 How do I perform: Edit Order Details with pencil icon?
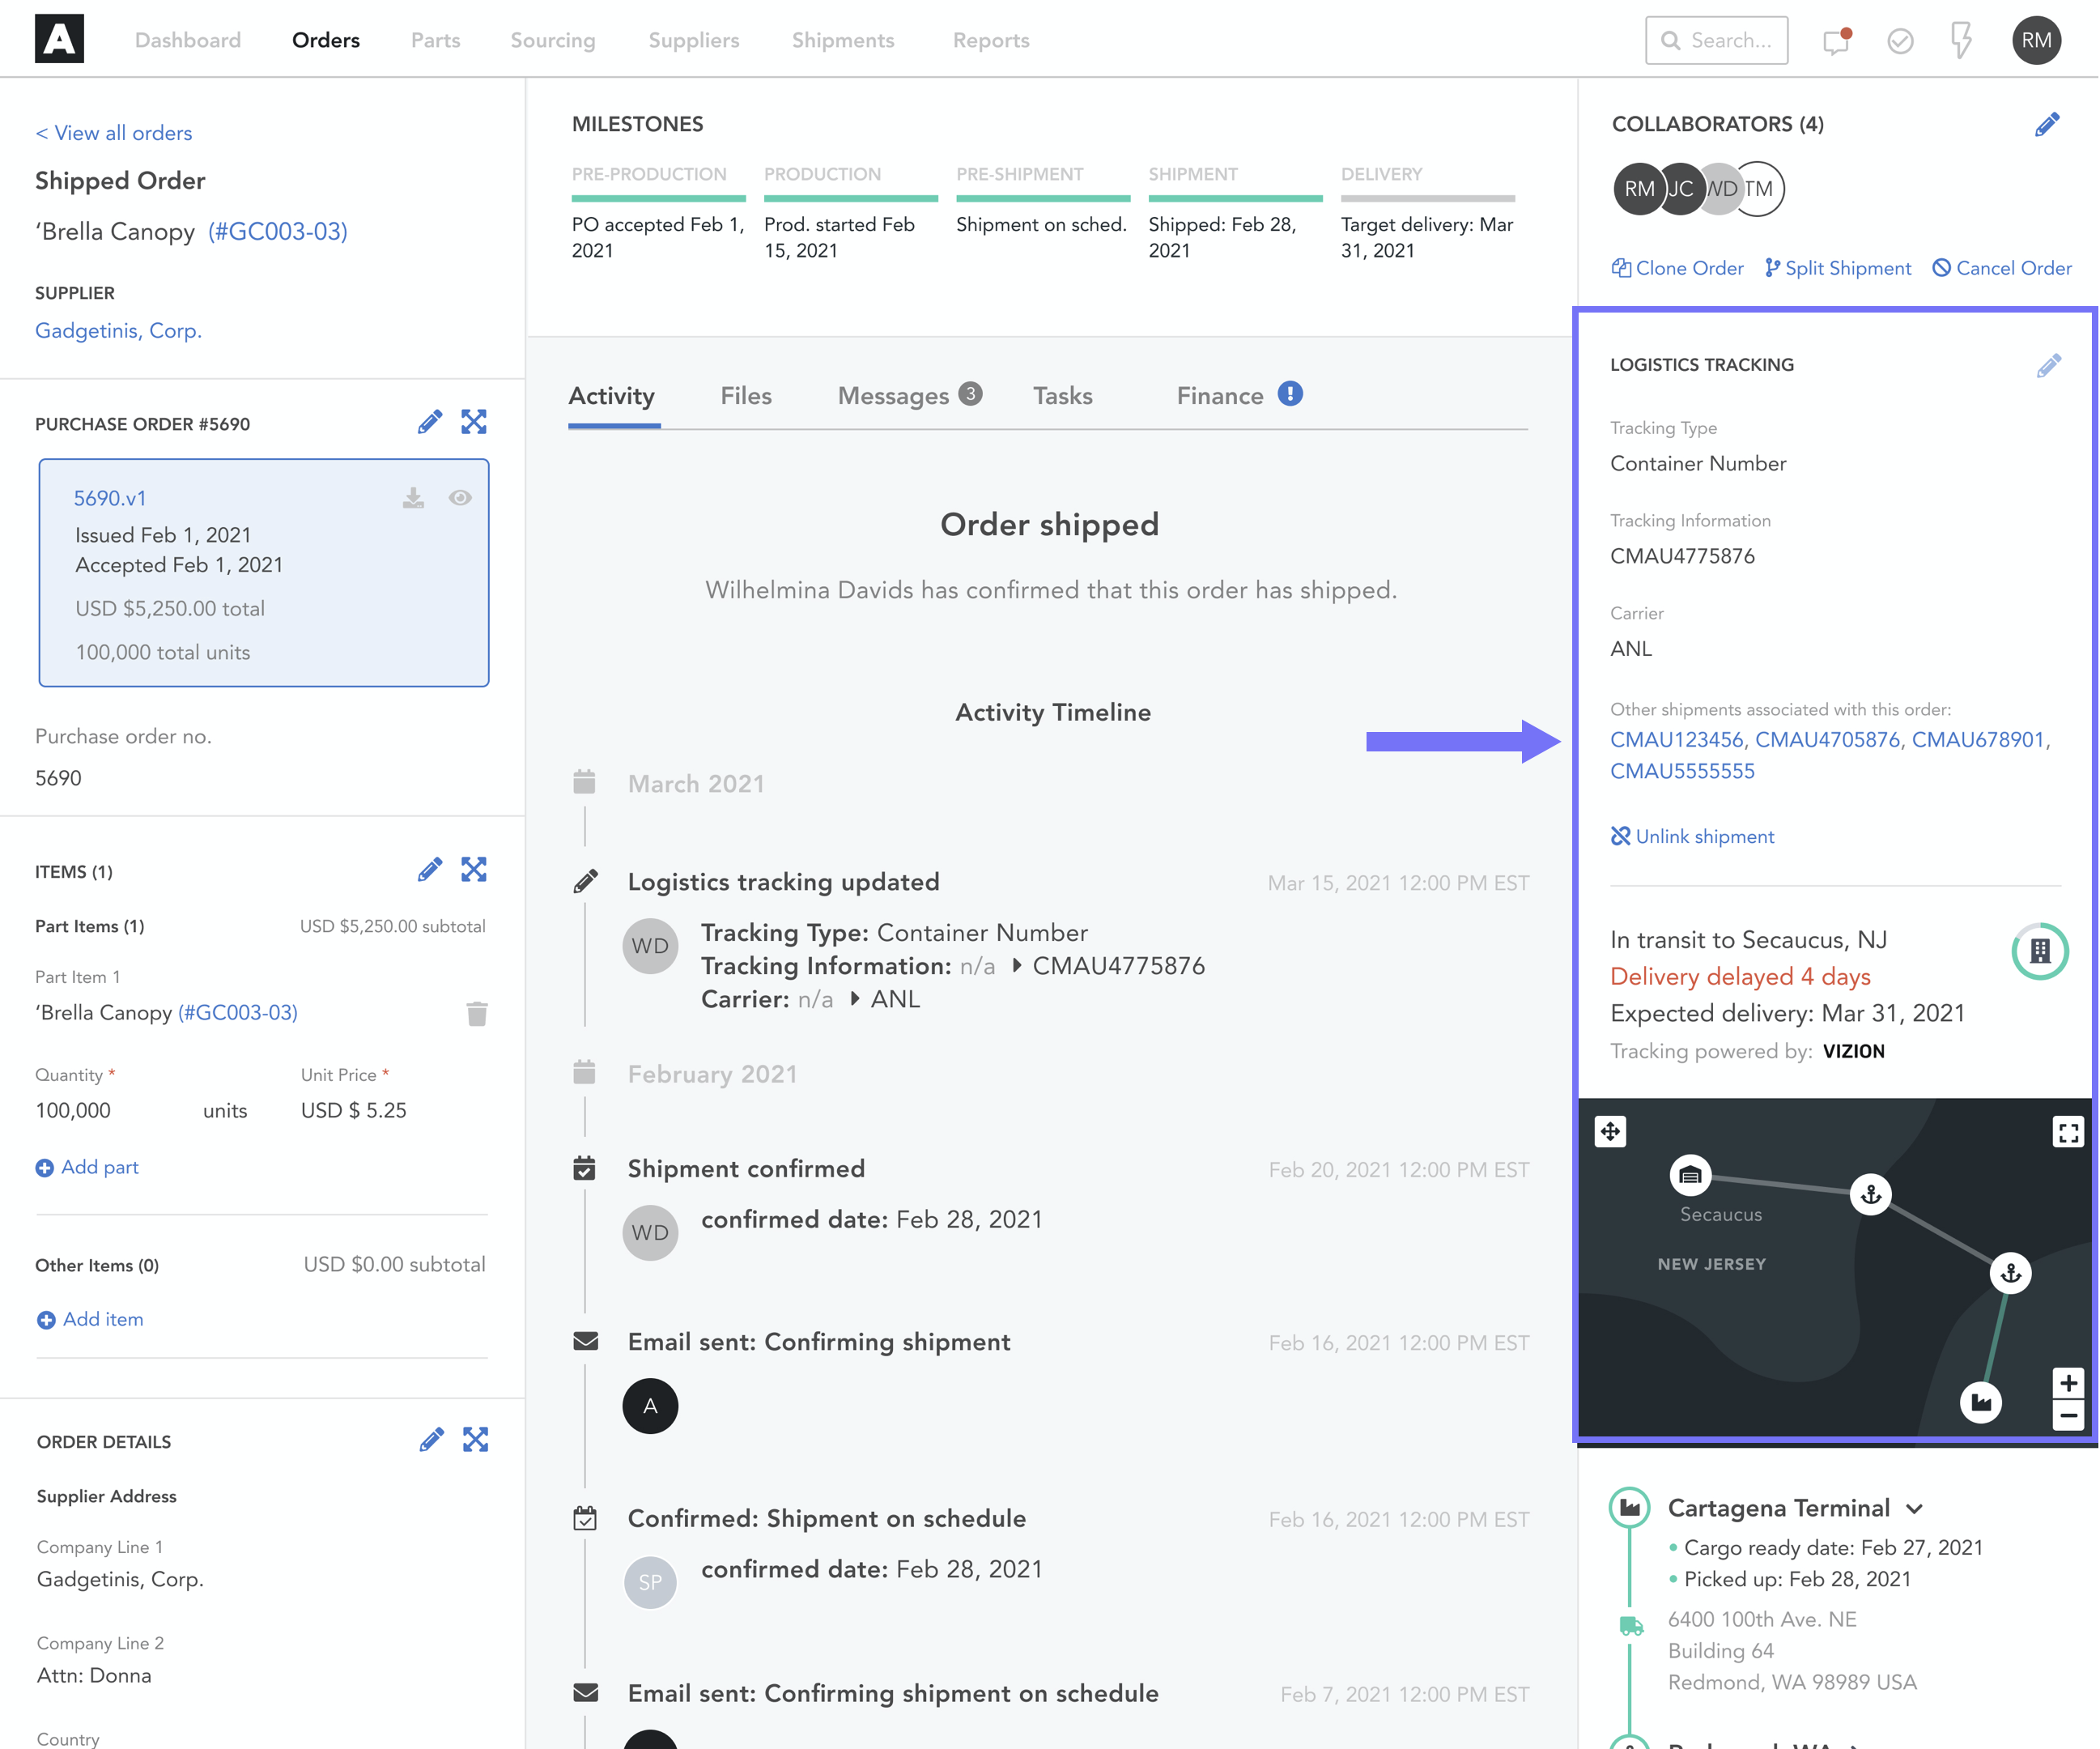click(x=431, y=1440)
